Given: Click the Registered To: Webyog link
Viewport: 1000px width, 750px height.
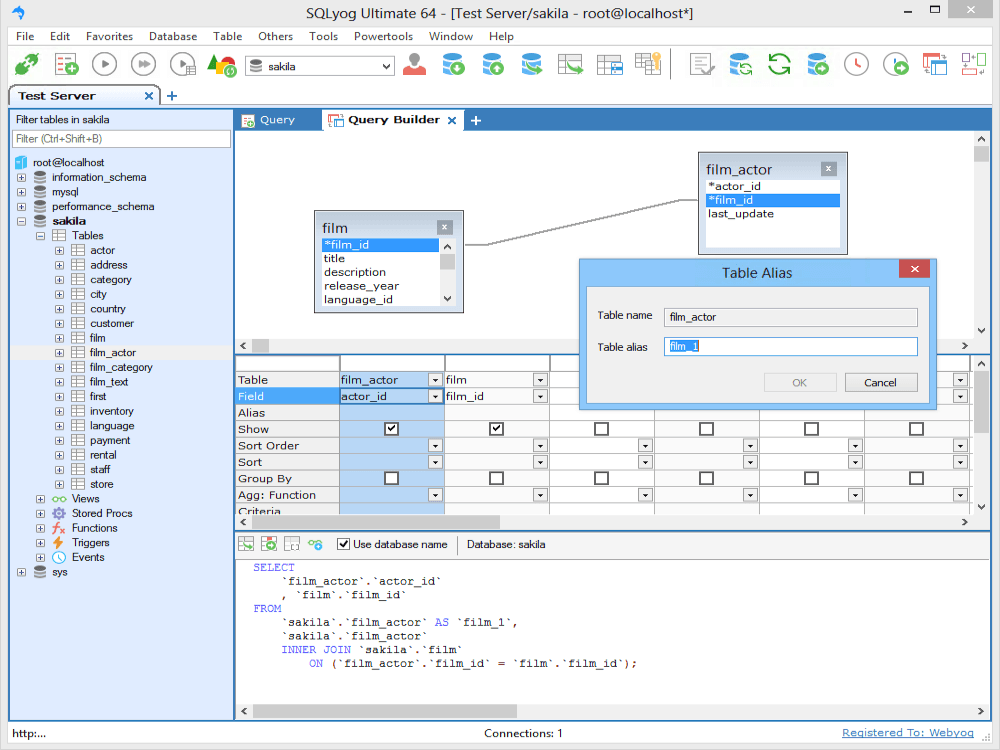Looking at the screenshot, I should (x=907, y=732).
